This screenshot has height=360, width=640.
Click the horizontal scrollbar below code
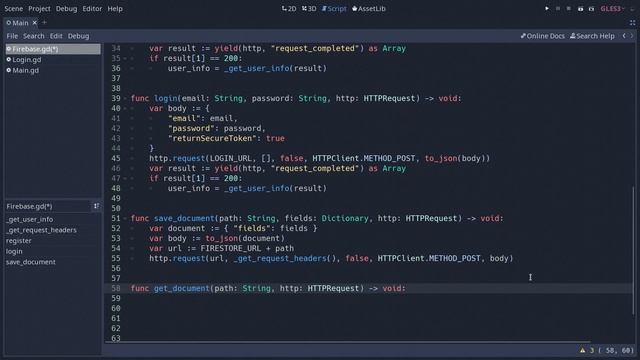(347, 342)
